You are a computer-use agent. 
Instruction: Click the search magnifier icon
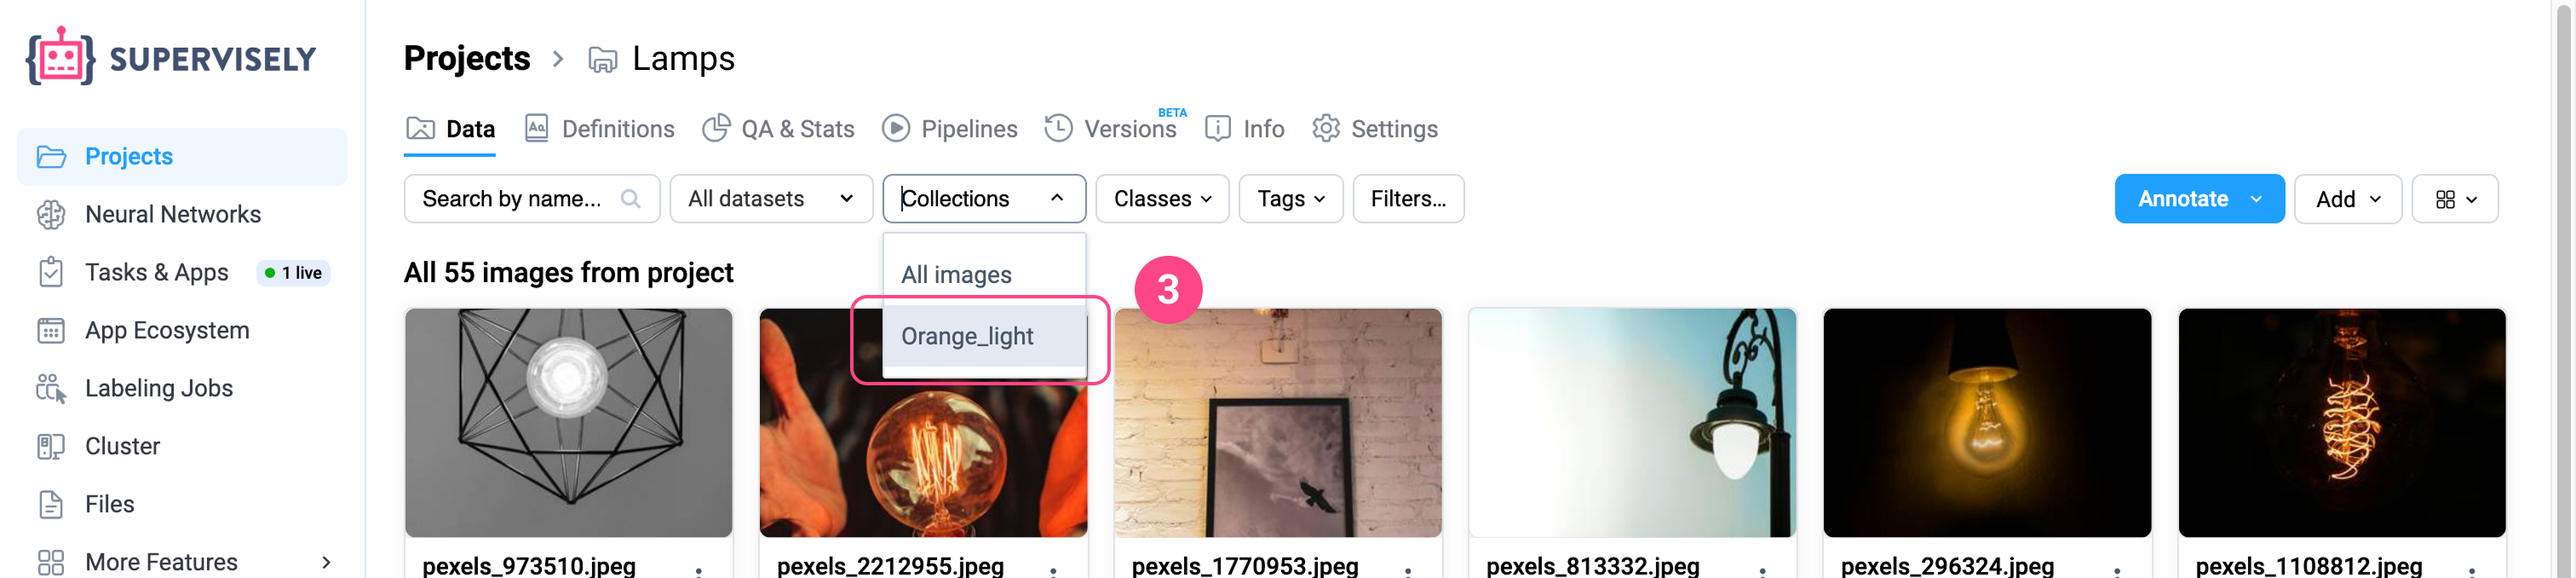point(630,198)
